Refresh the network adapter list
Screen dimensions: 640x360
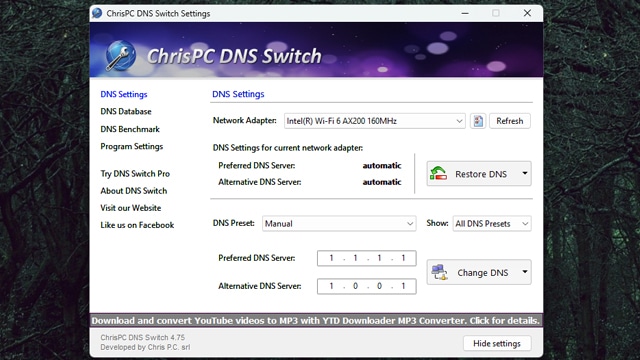pyautogui.click(x=509, y=121)
